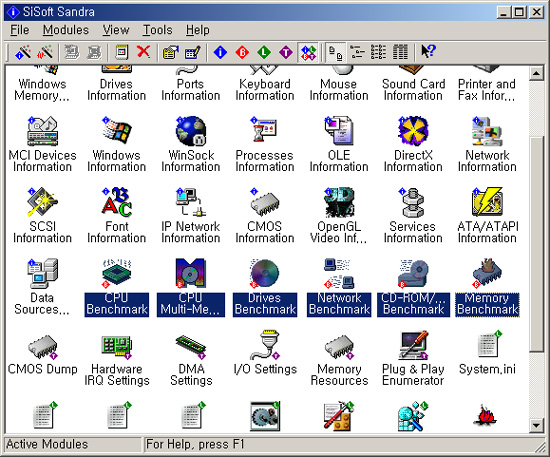Open the Modules menu

coord(66,30)
